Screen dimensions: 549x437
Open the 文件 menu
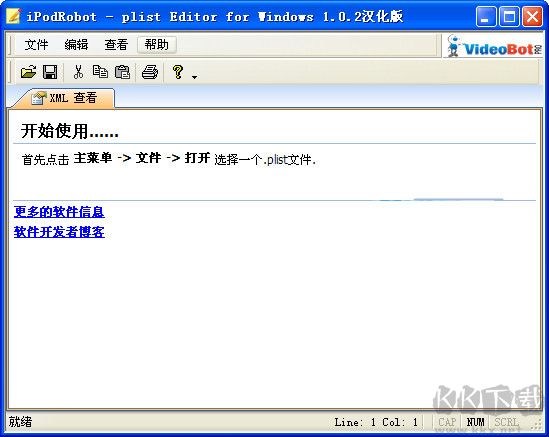(36, 45)
